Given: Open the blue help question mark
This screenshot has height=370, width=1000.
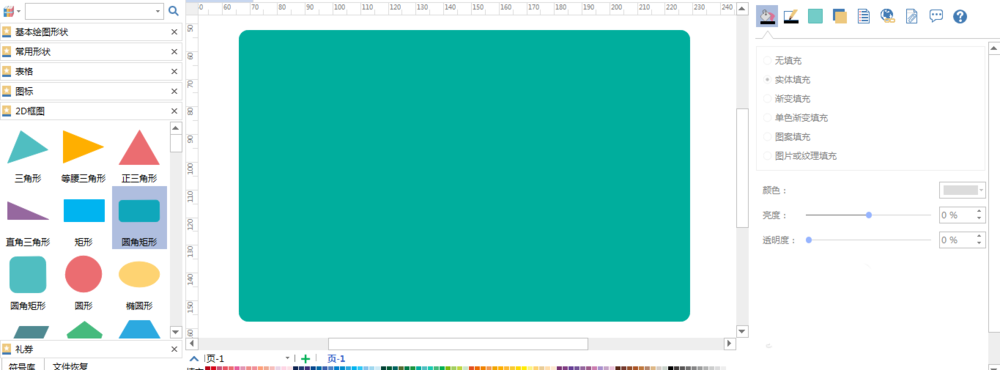Looking at the screenshot, I should click(x=960, y=16).
